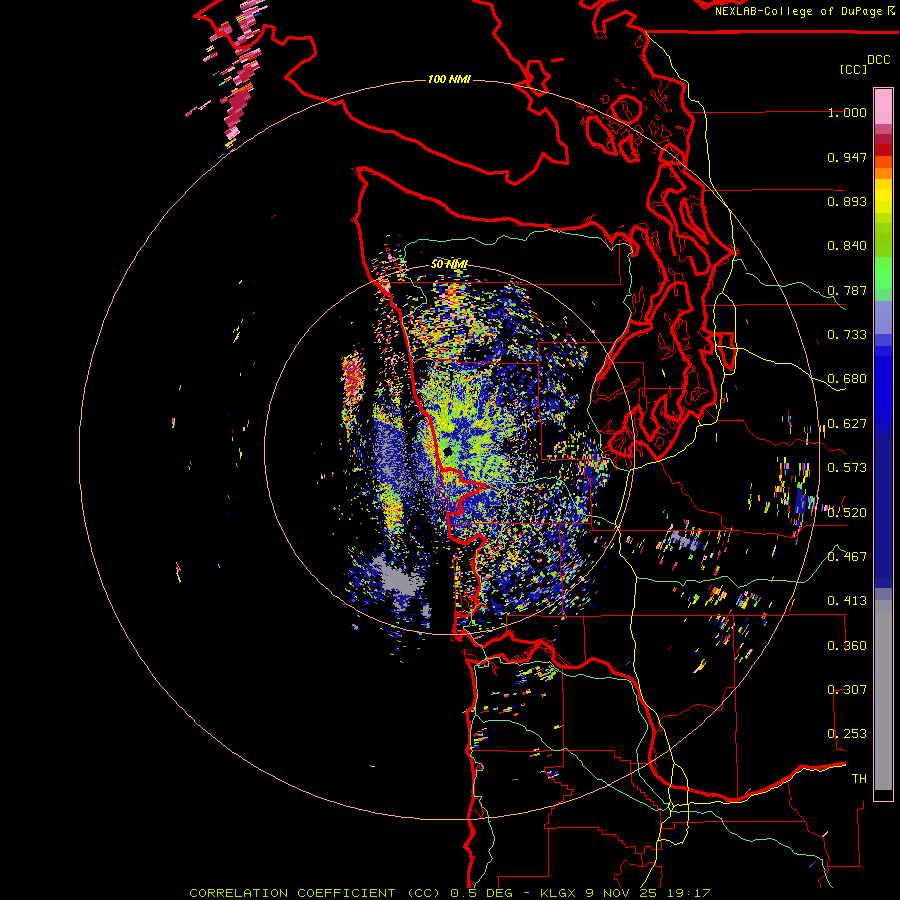The width and height of the screenshot is (900, 900).
Task: Click the 50 NMI range ring label
Action: pyautogui.click(x=449, y=265)
